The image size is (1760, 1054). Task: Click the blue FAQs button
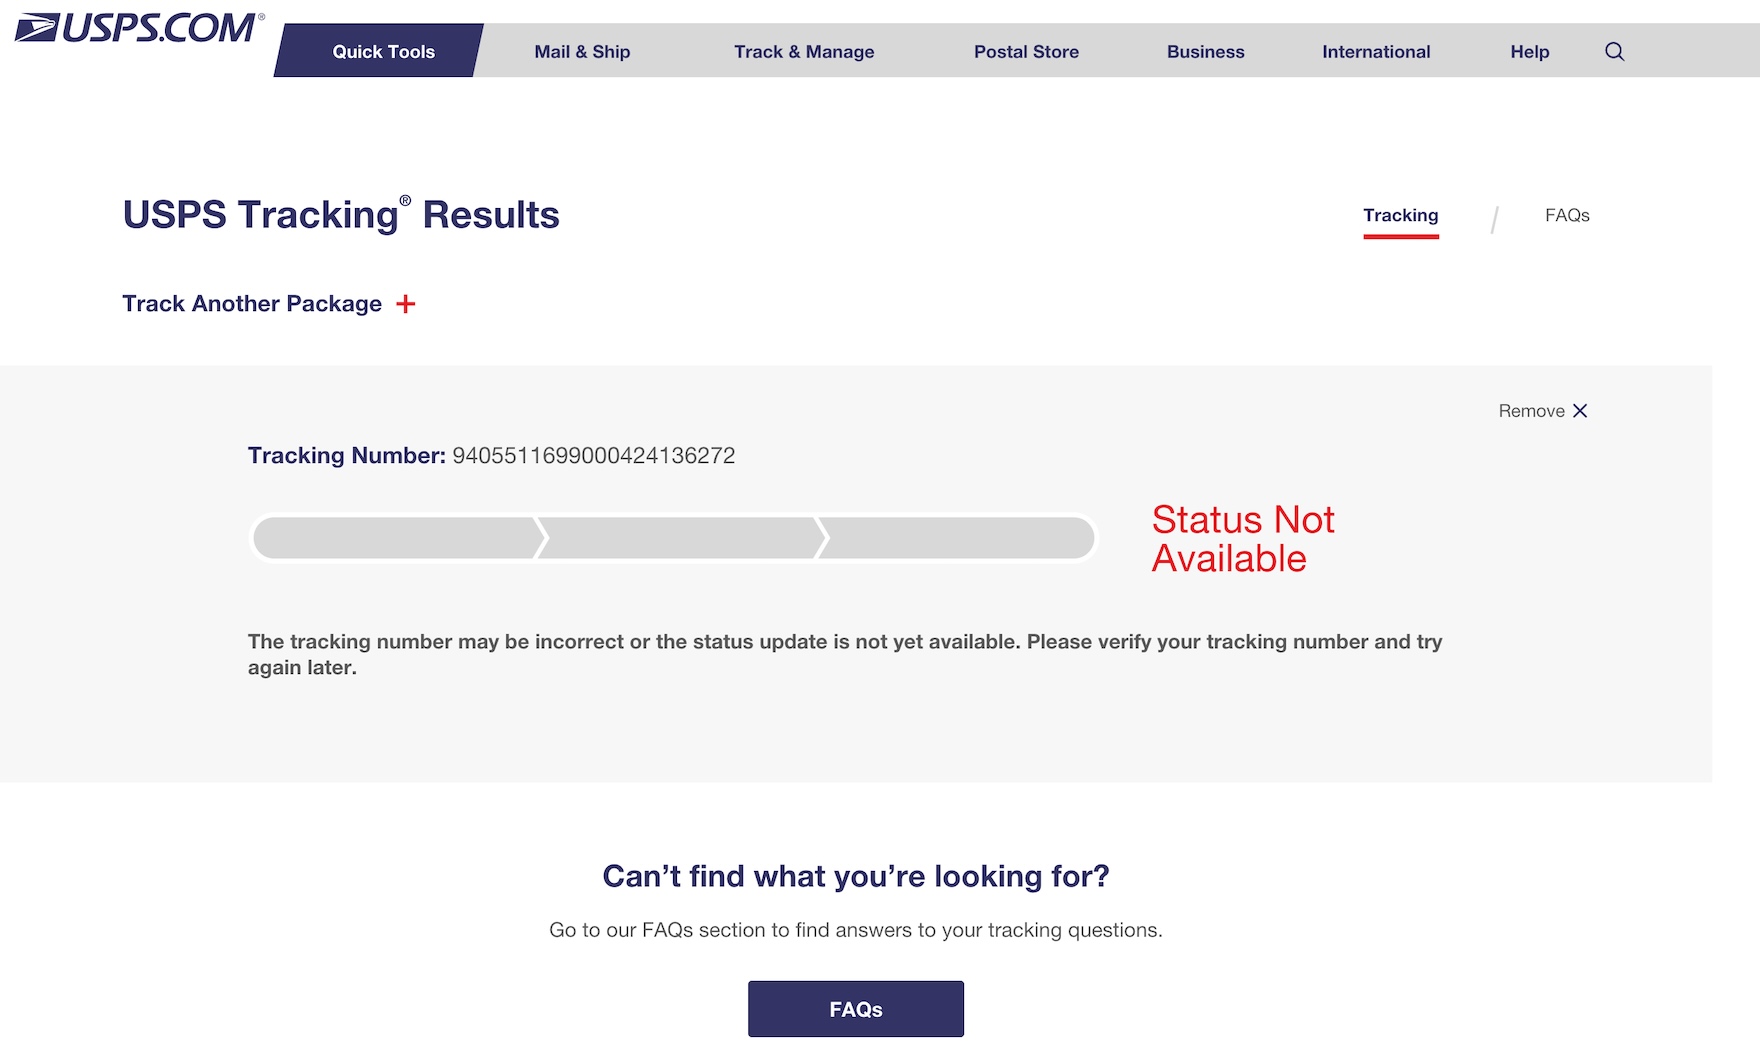pyautogui.click(x=856, y=1009)
